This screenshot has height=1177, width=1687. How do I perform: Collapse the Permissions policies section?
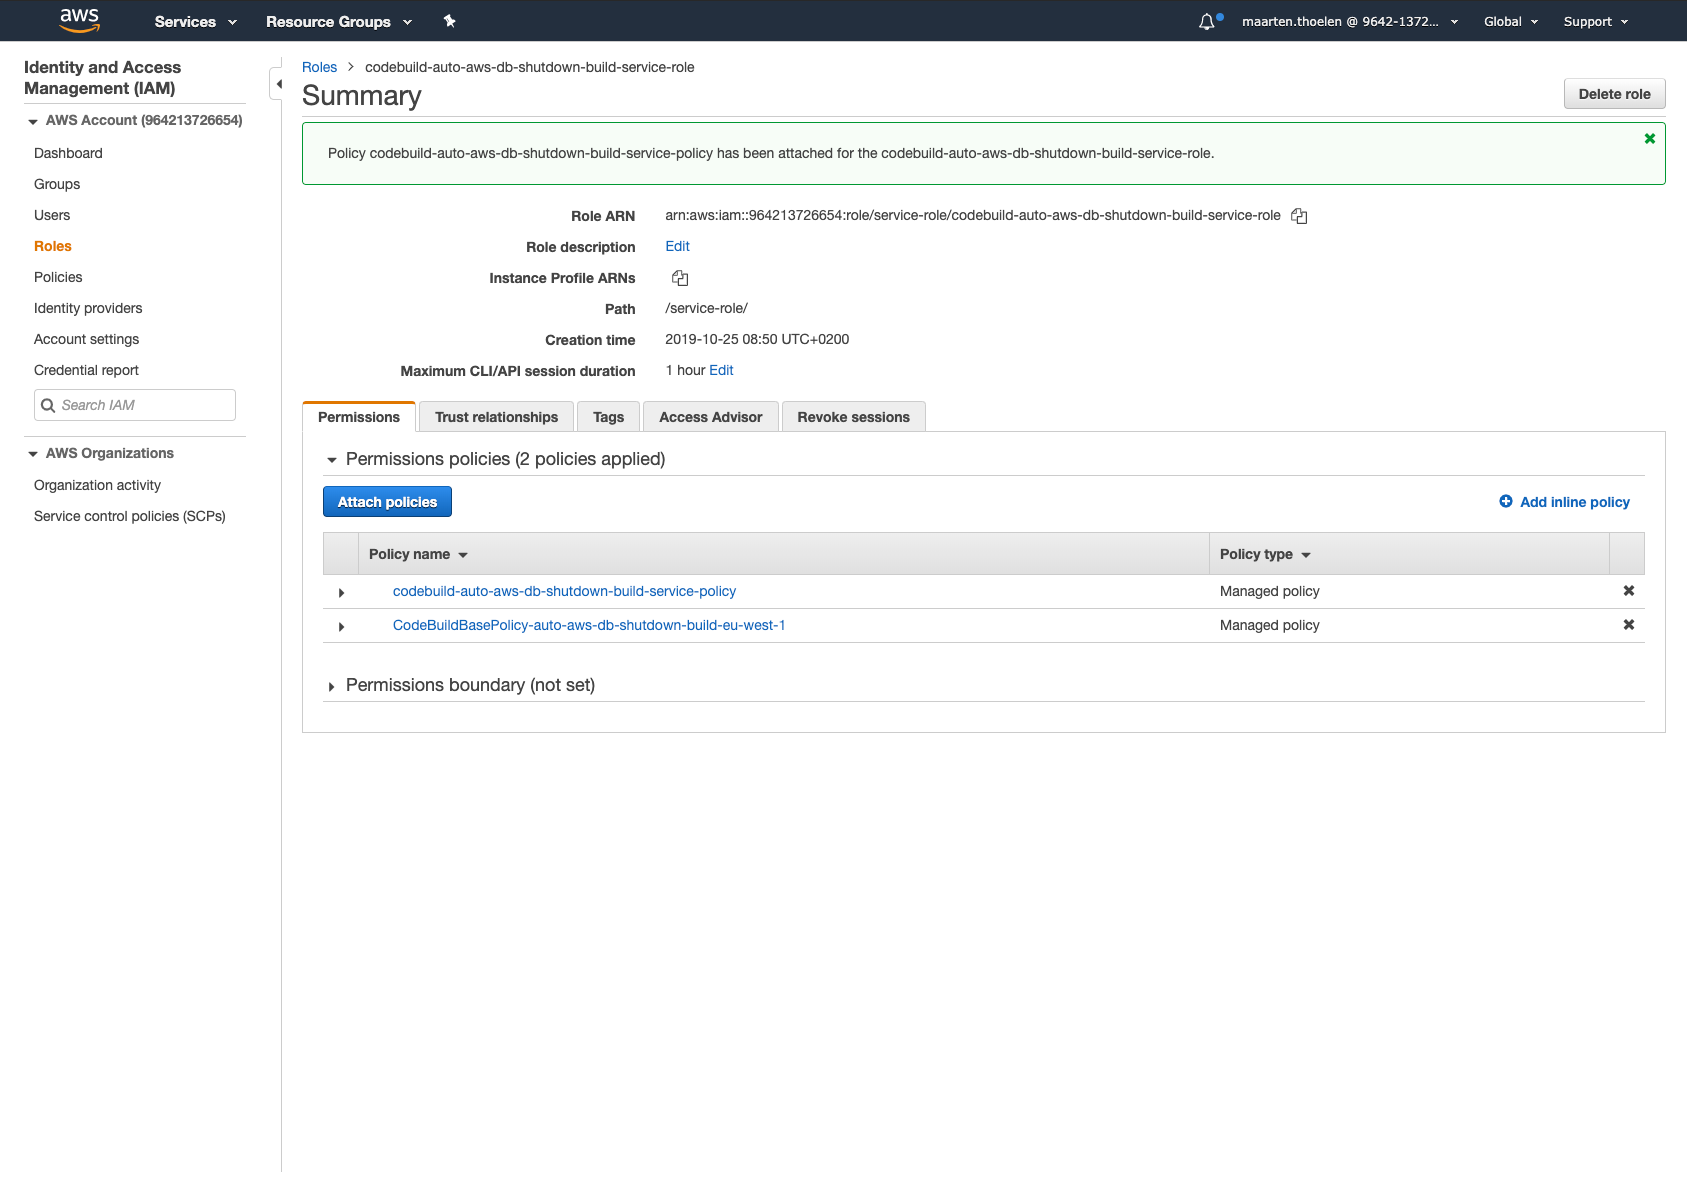coord(331,459)
